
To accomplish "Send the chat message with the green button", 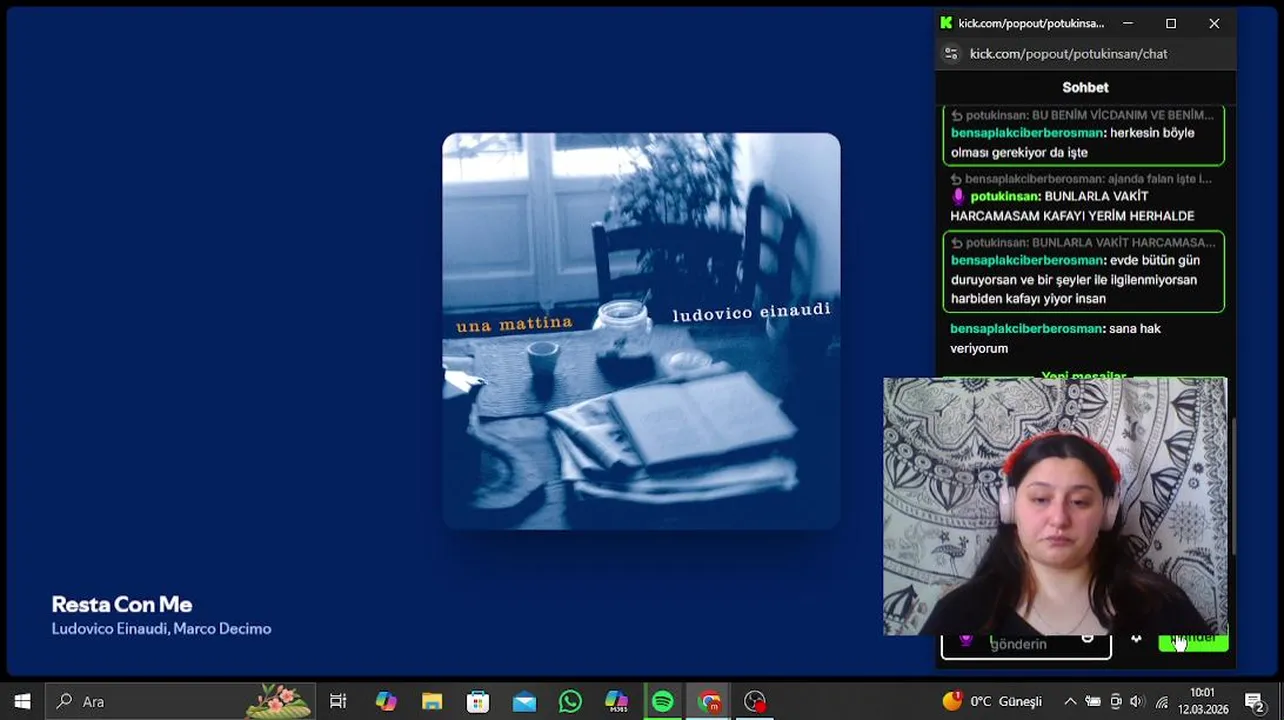I will 1193,641.
